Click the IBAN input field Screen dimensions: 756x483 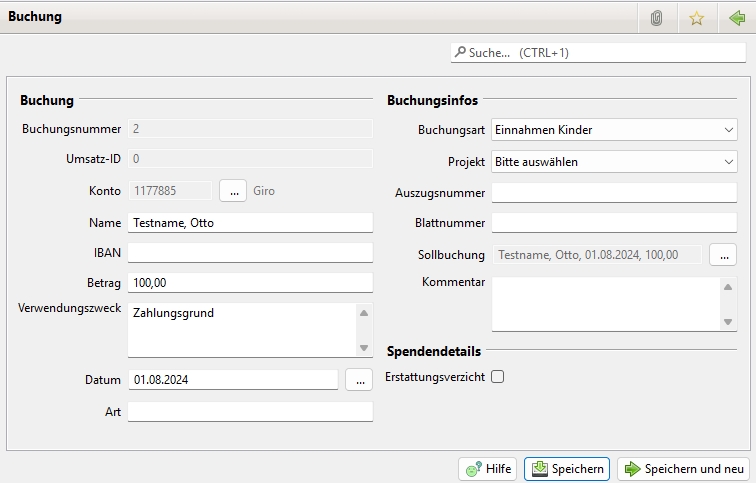pyautogui.click(x=249, y=253)
